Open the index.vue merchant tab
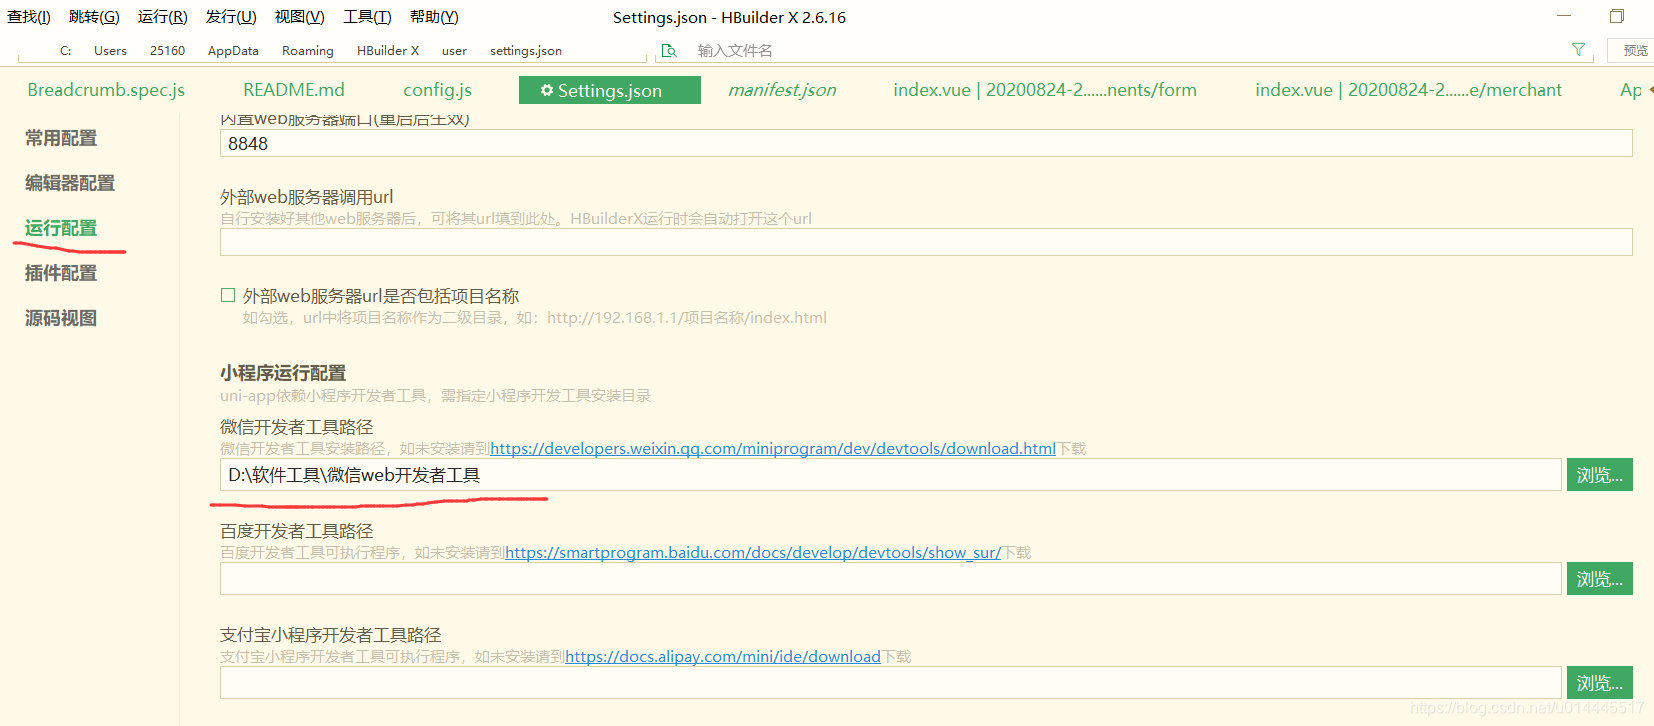 (x=1408, y=90)
